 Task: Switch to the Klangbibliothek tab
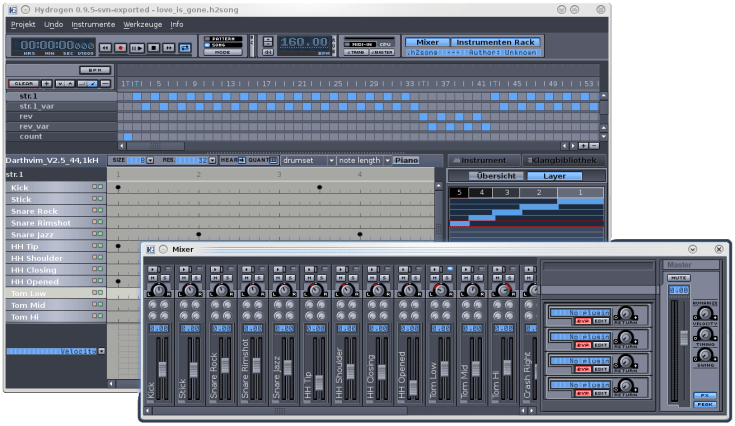(566, 160)
